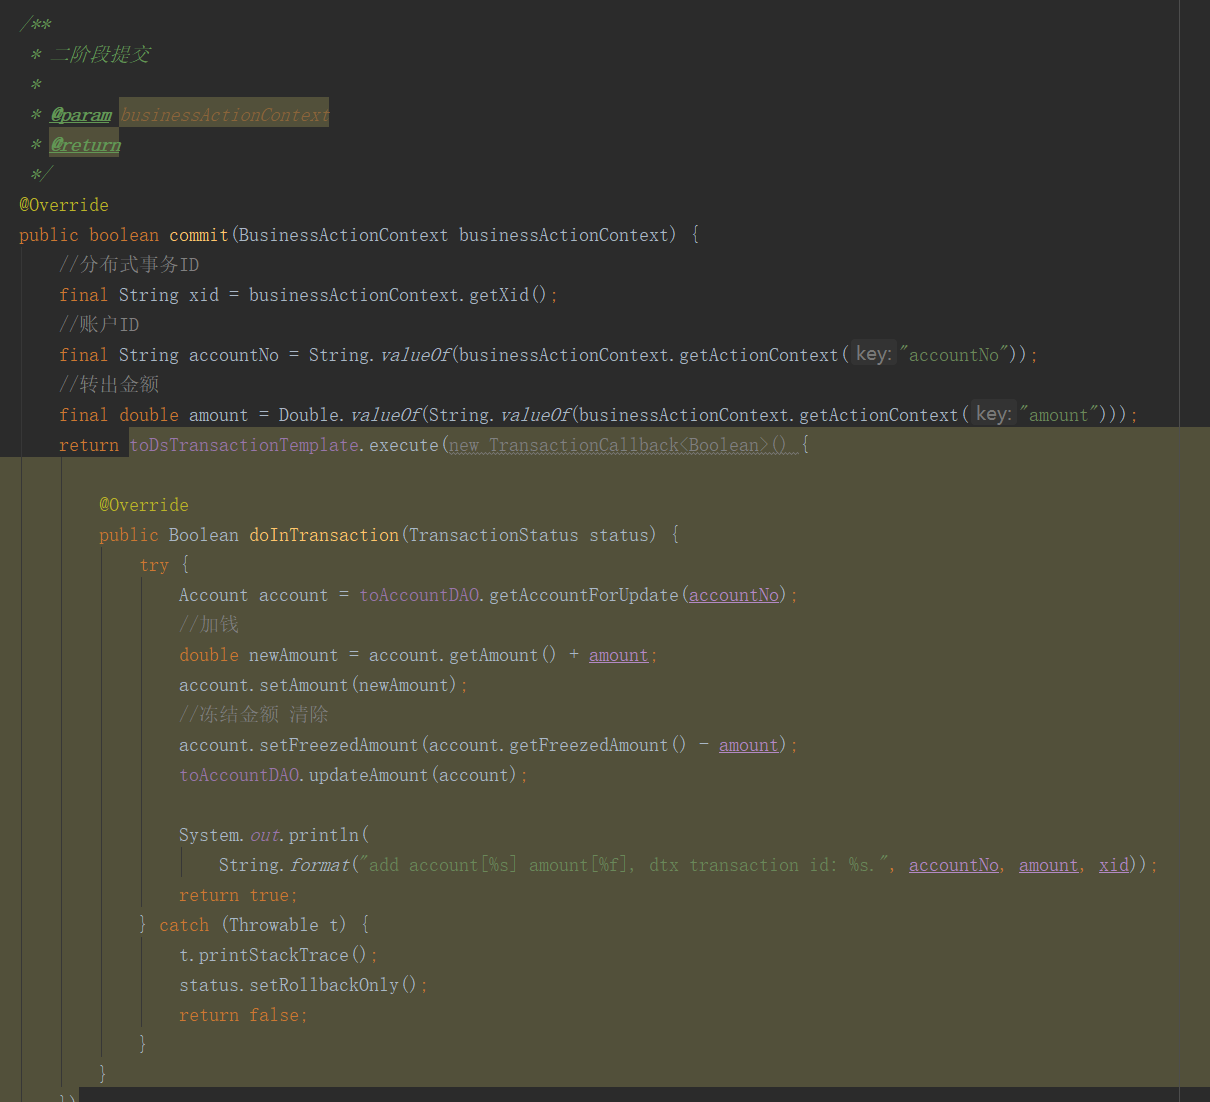Click the "amount" string literal

tap(1058, 415)
